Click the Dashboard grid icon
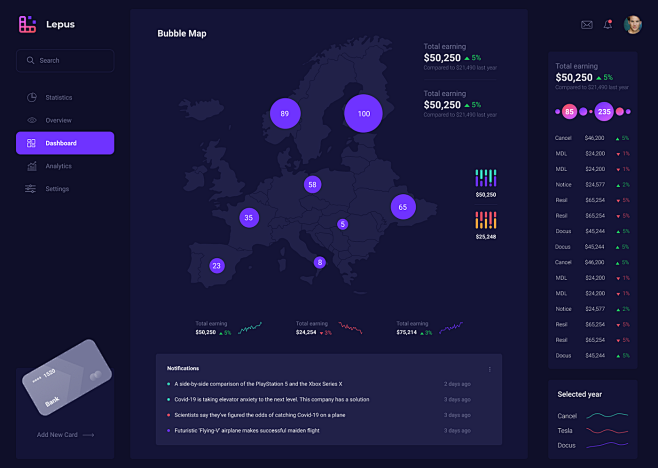The image size is (658, 468). tap(32, 143)
